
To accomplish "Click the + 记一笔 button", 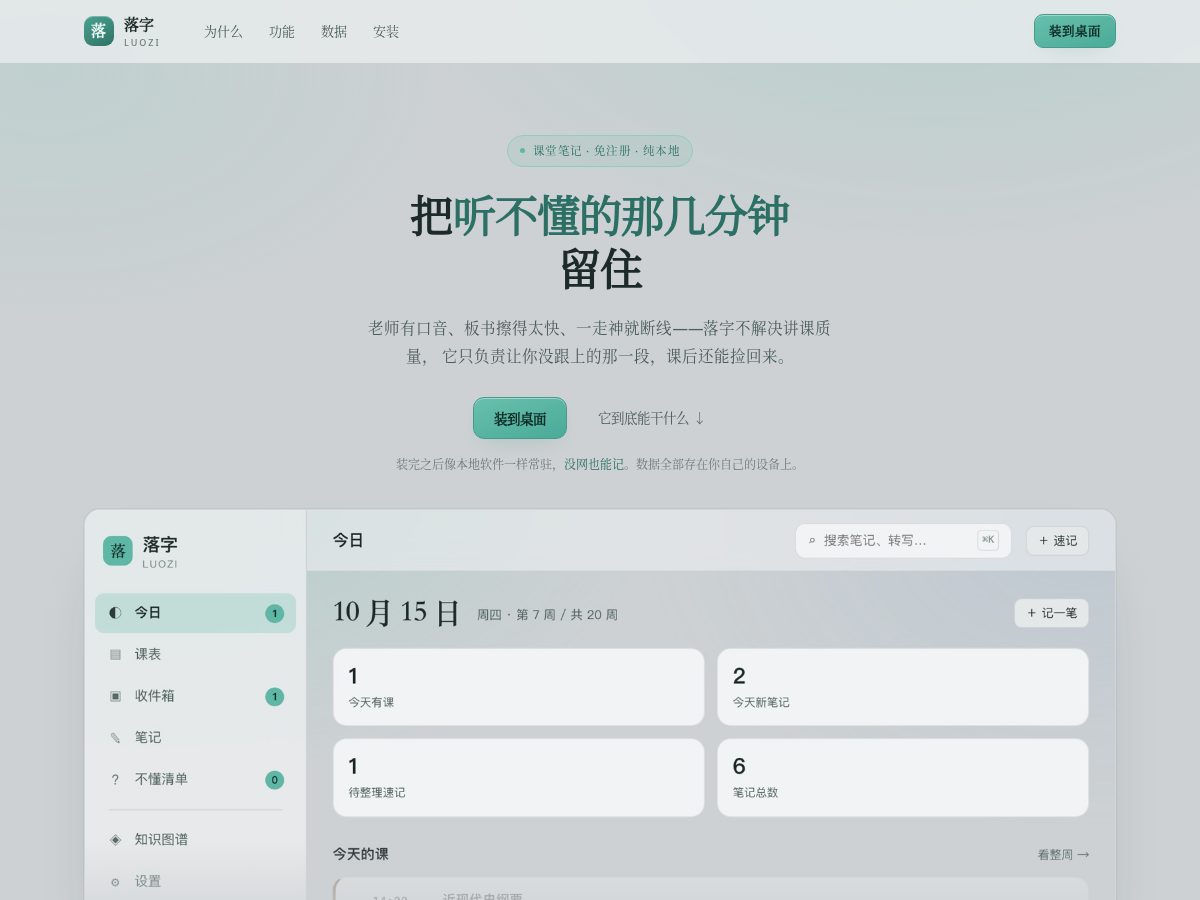I will (1051, 613).
